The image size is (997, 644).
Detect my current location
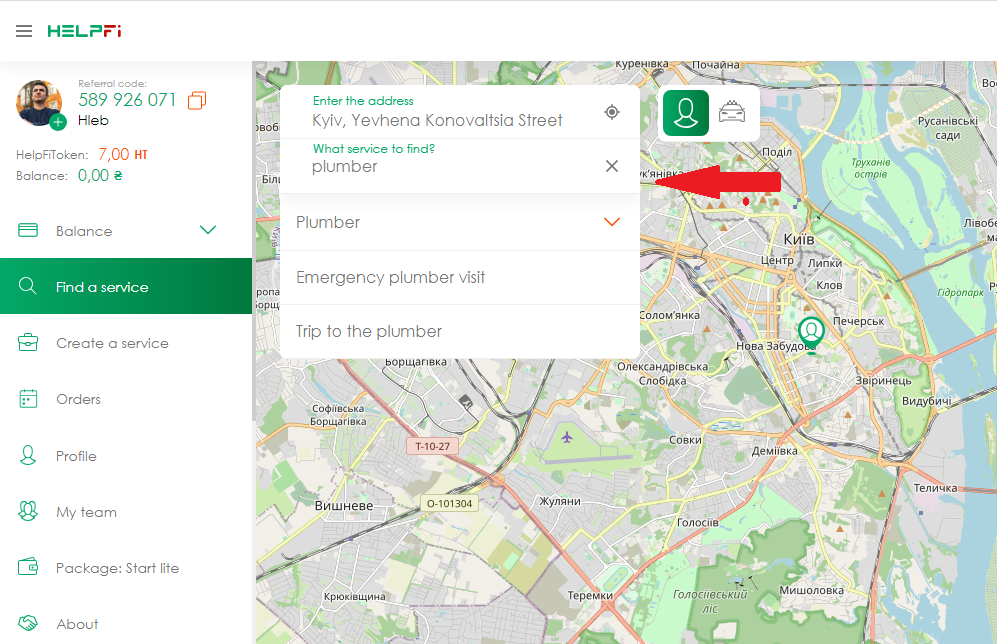612,112
